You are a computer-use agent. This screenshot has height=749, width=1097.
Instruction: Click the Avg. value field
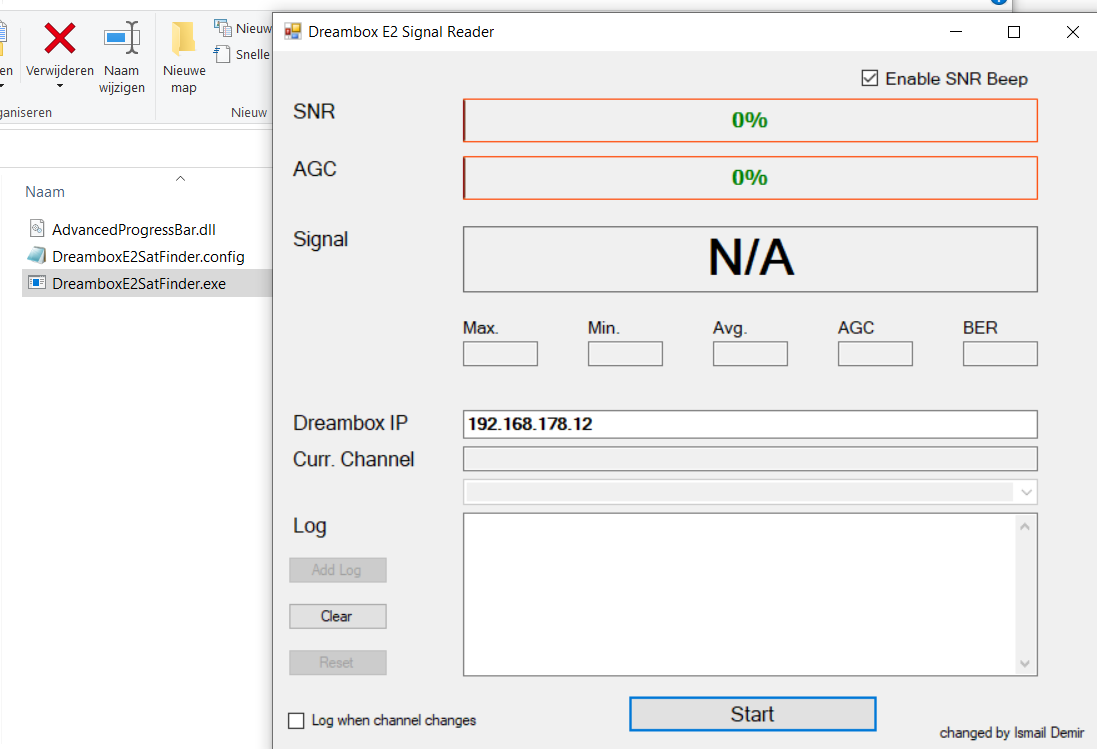tap(750, 354)
